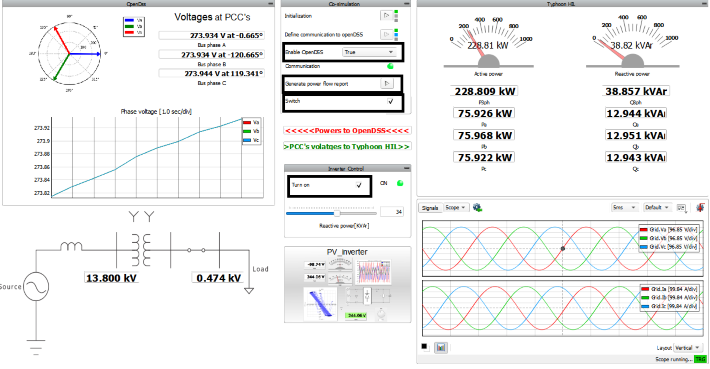Click the reactive power value field

point(392,212)
